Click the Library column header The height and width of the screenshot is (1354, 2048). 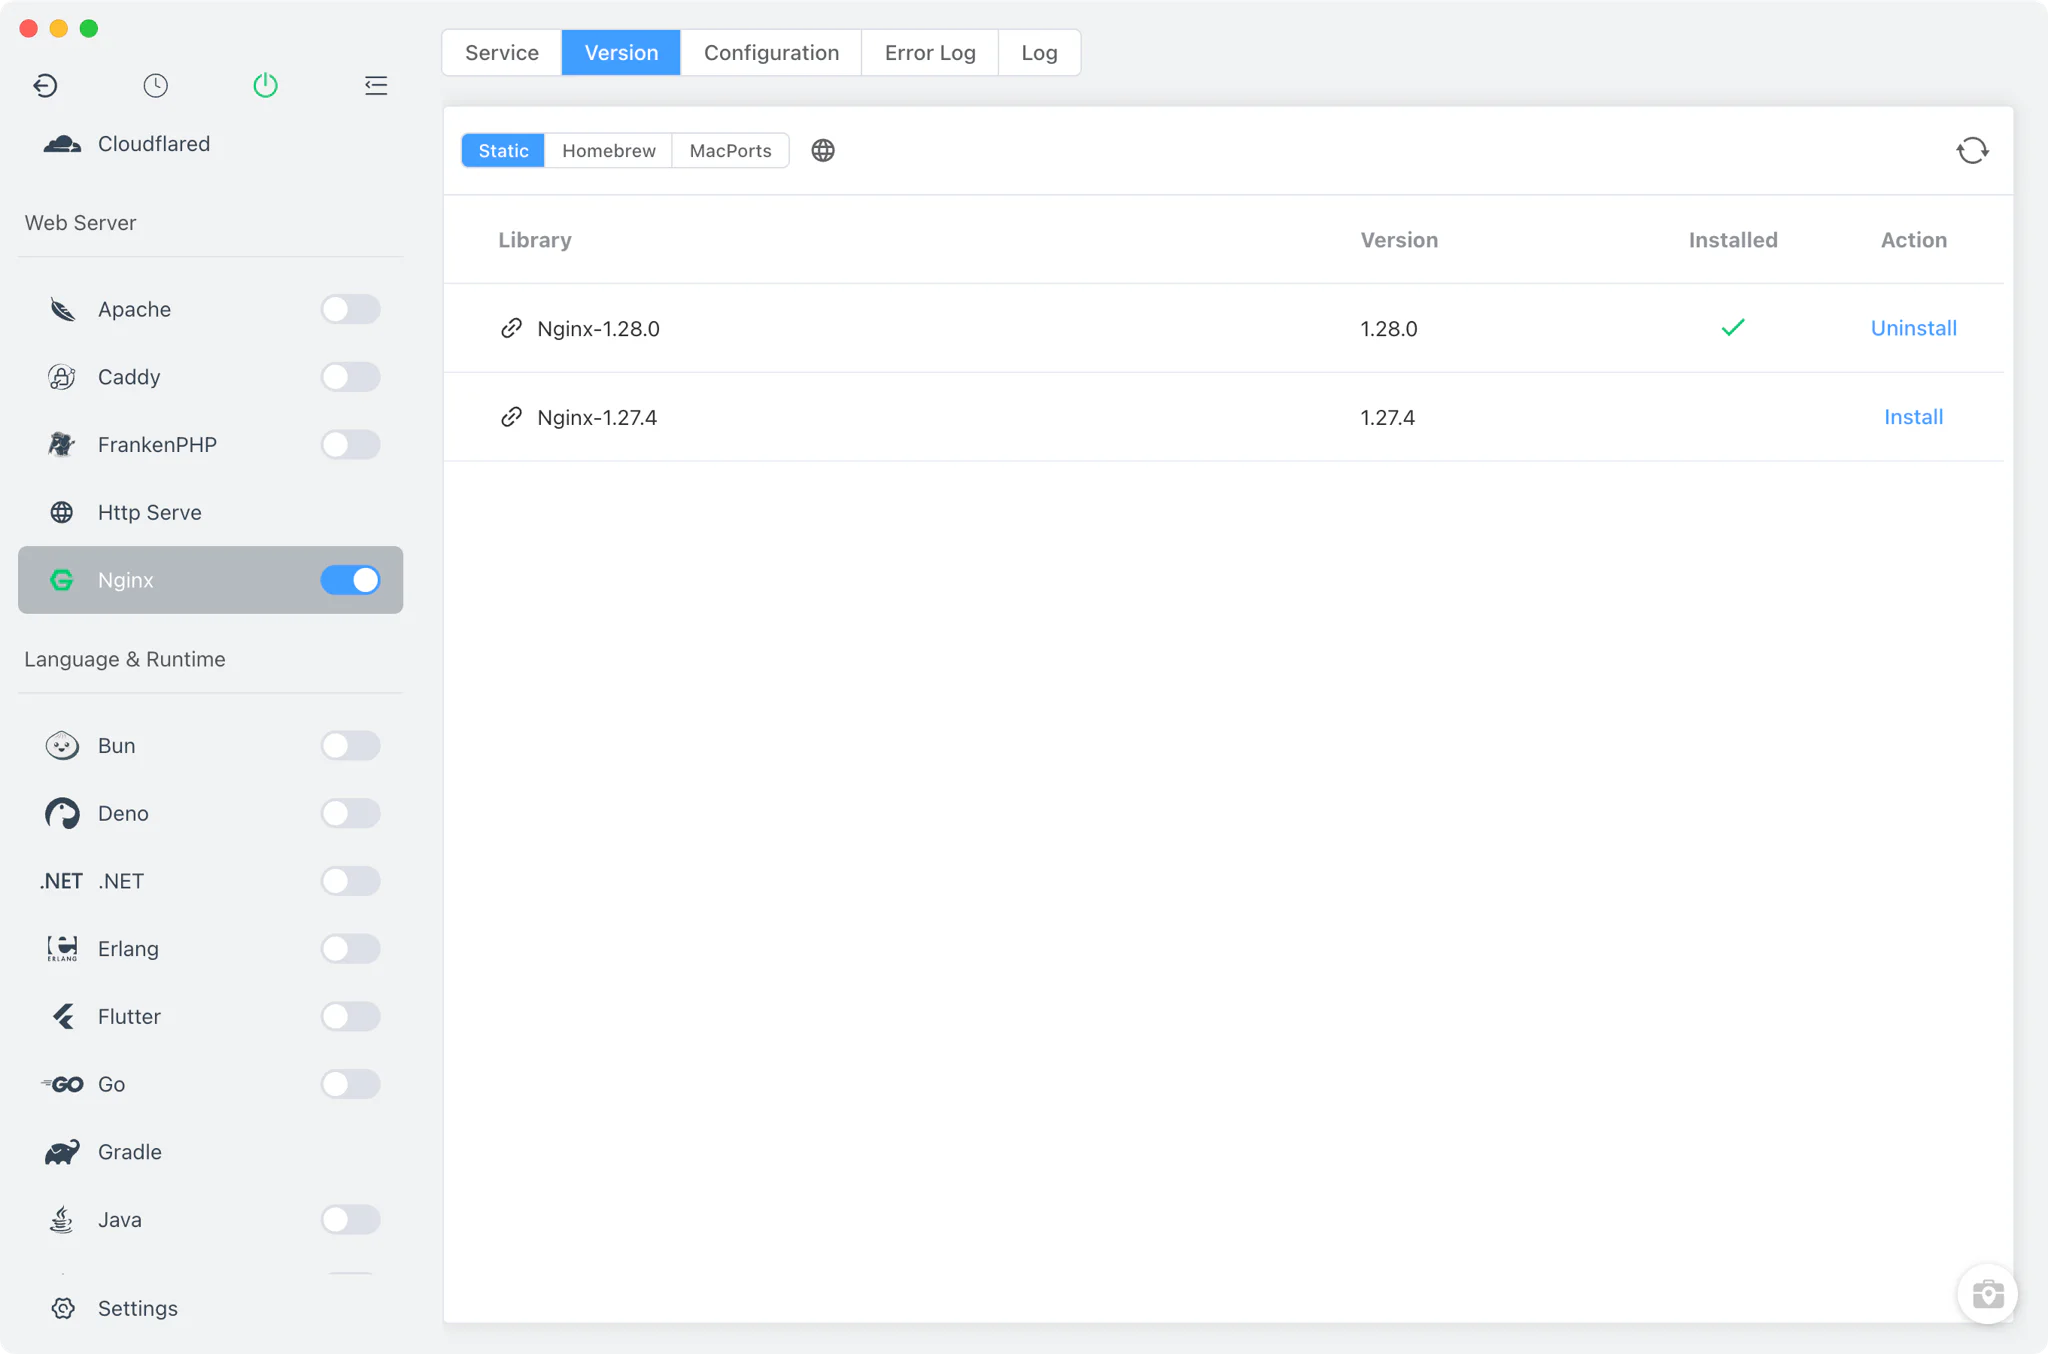[x=535, y=240]
